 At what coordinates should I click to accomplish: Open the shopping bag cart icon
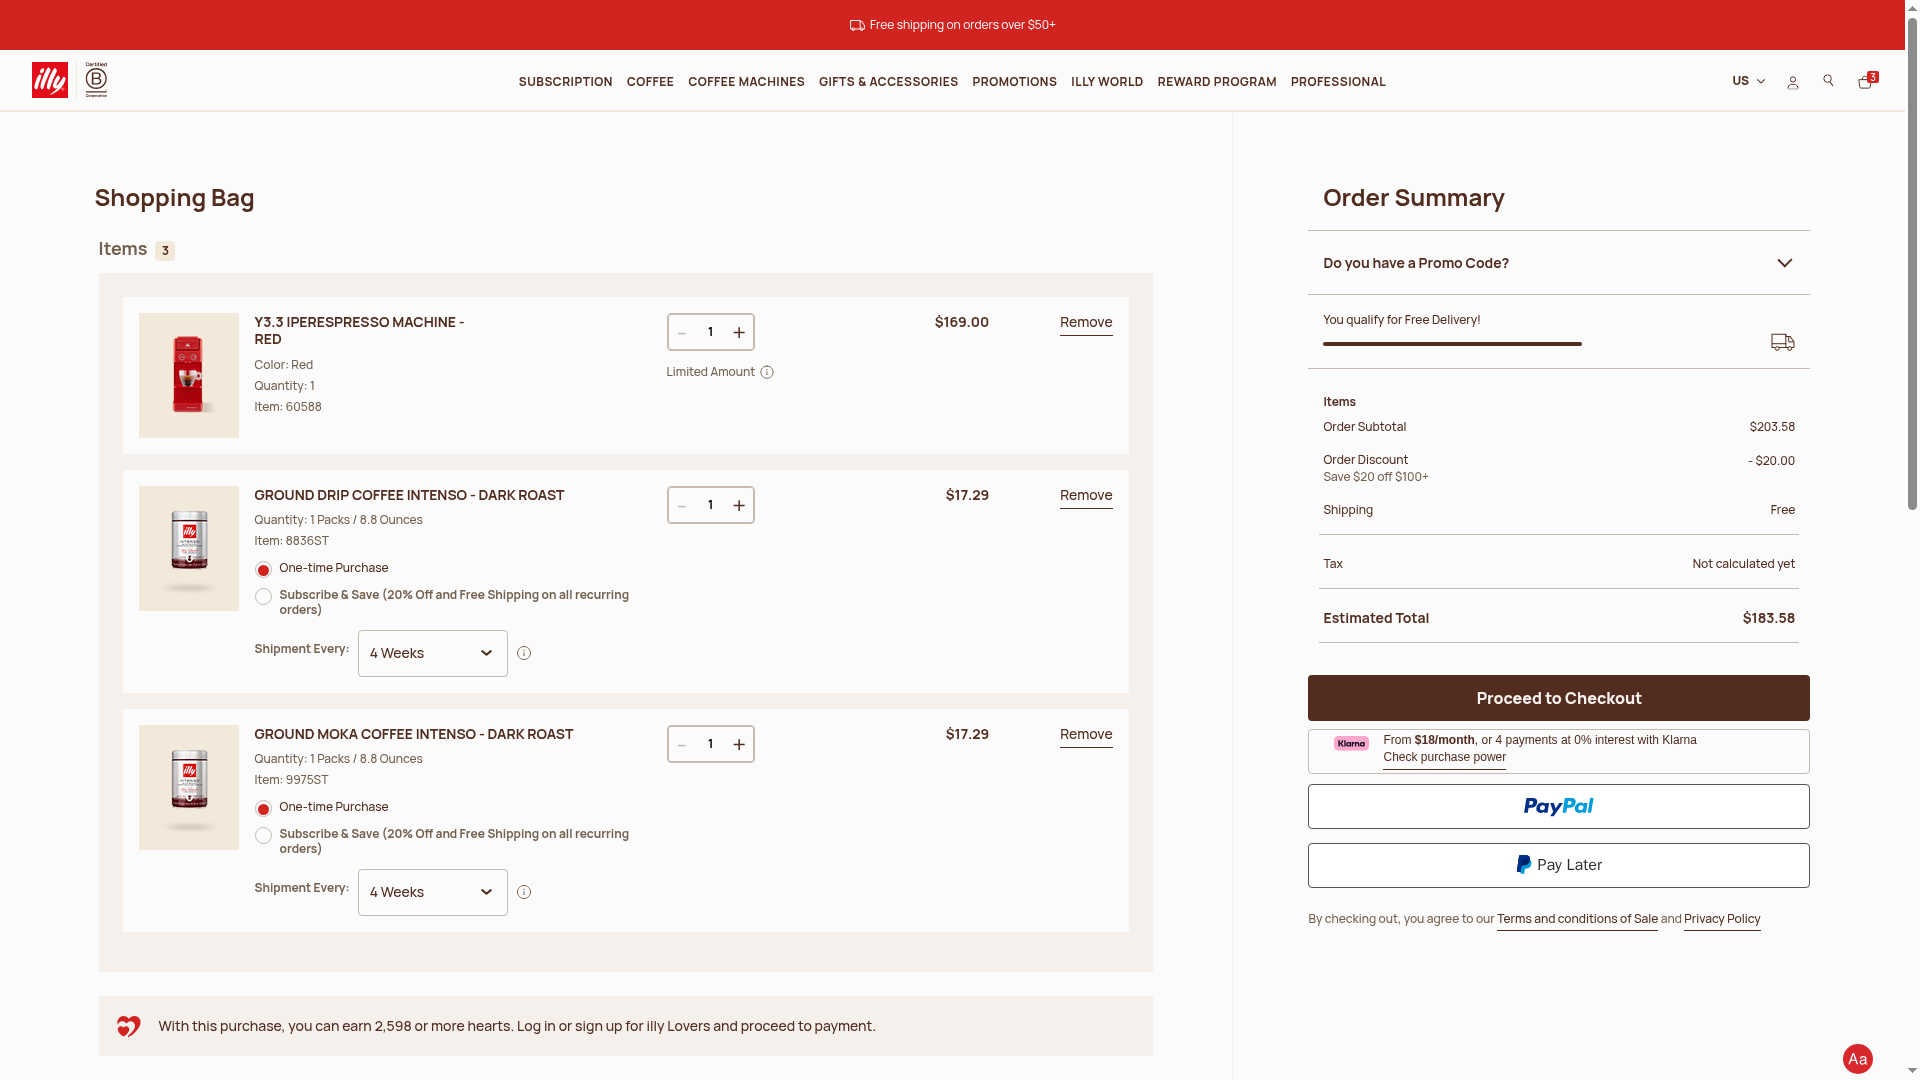1865,81
